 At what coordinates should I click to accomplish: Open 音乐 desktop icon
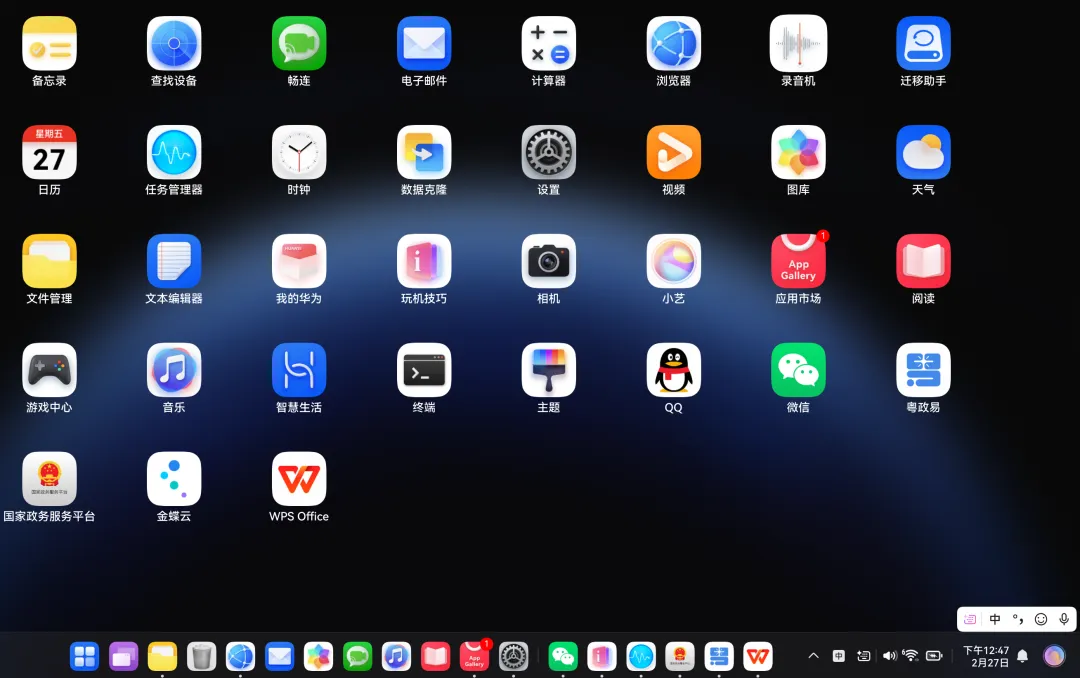tap(174, 370)
